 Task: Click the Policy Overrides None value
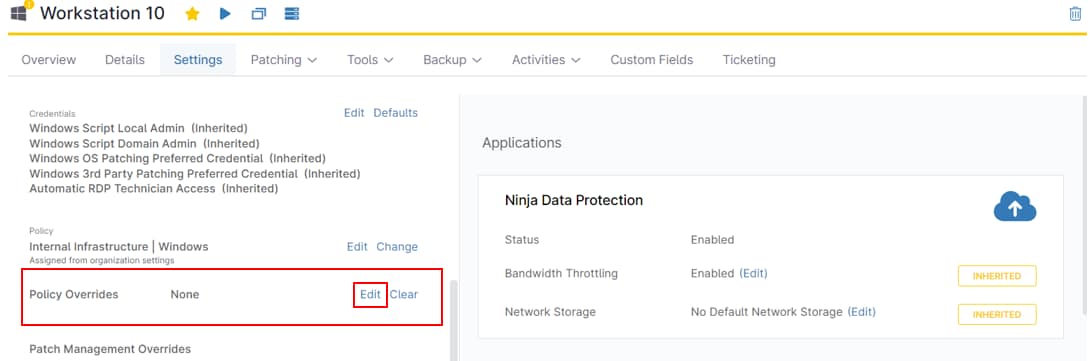185,294
